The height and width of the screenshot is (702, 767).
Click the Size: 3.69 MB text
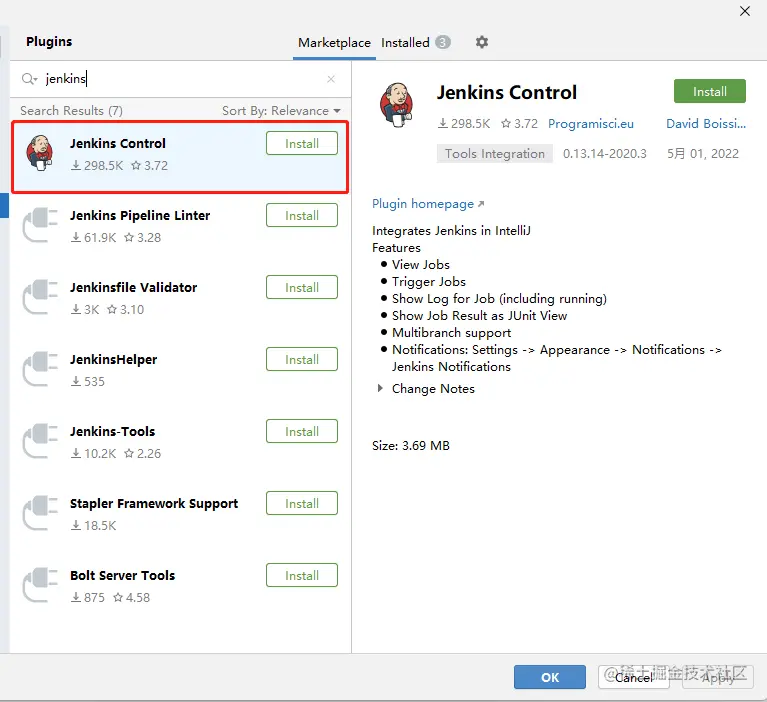tap(411, 446)
